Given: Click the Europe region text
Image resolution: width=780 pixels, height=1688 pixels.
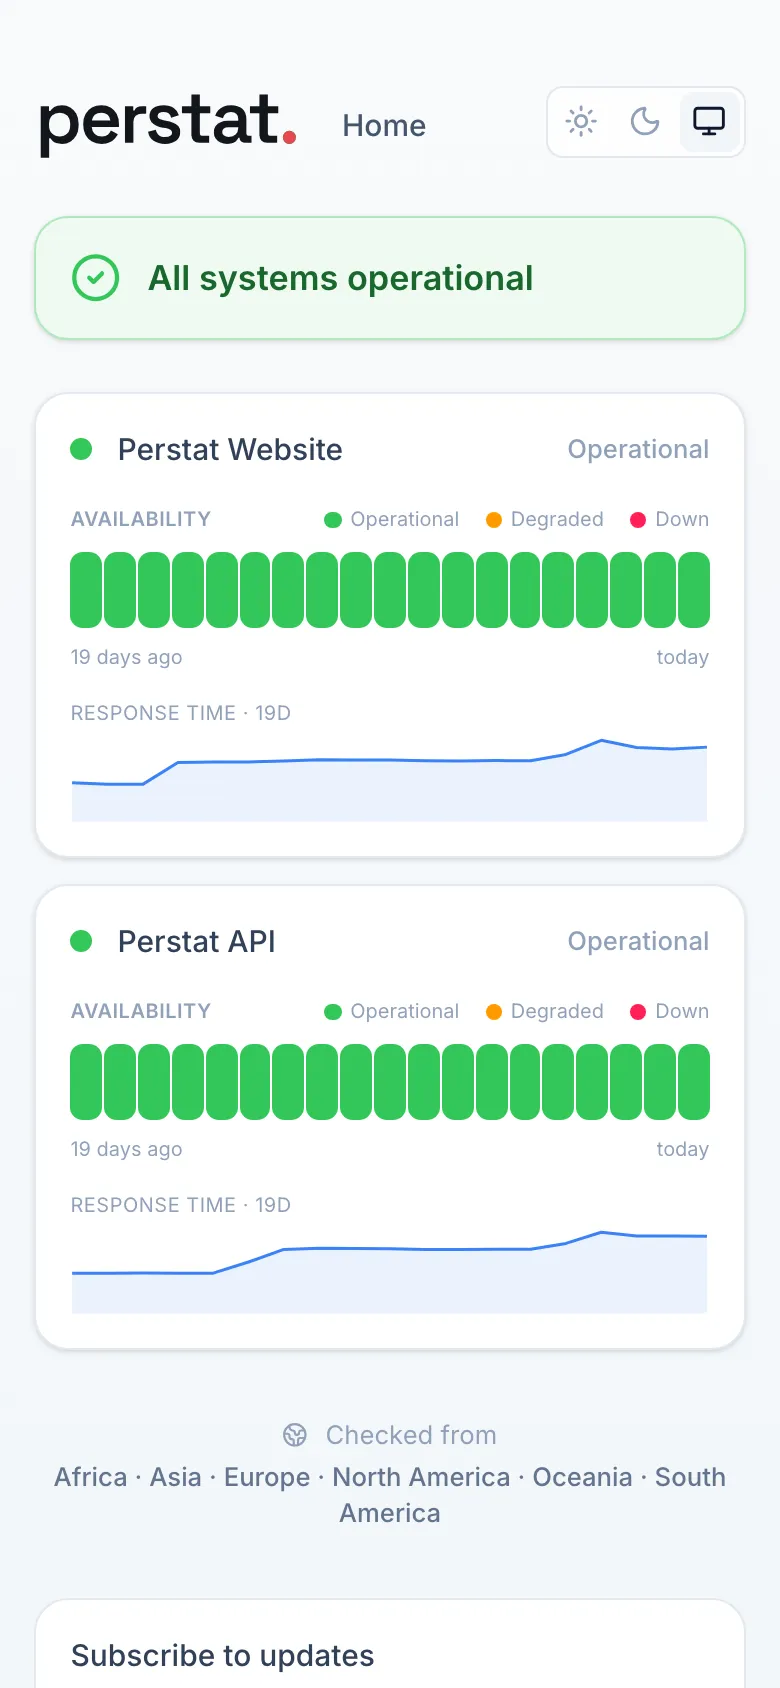Looking at the screenshot, I should (x=267, y=1477).
